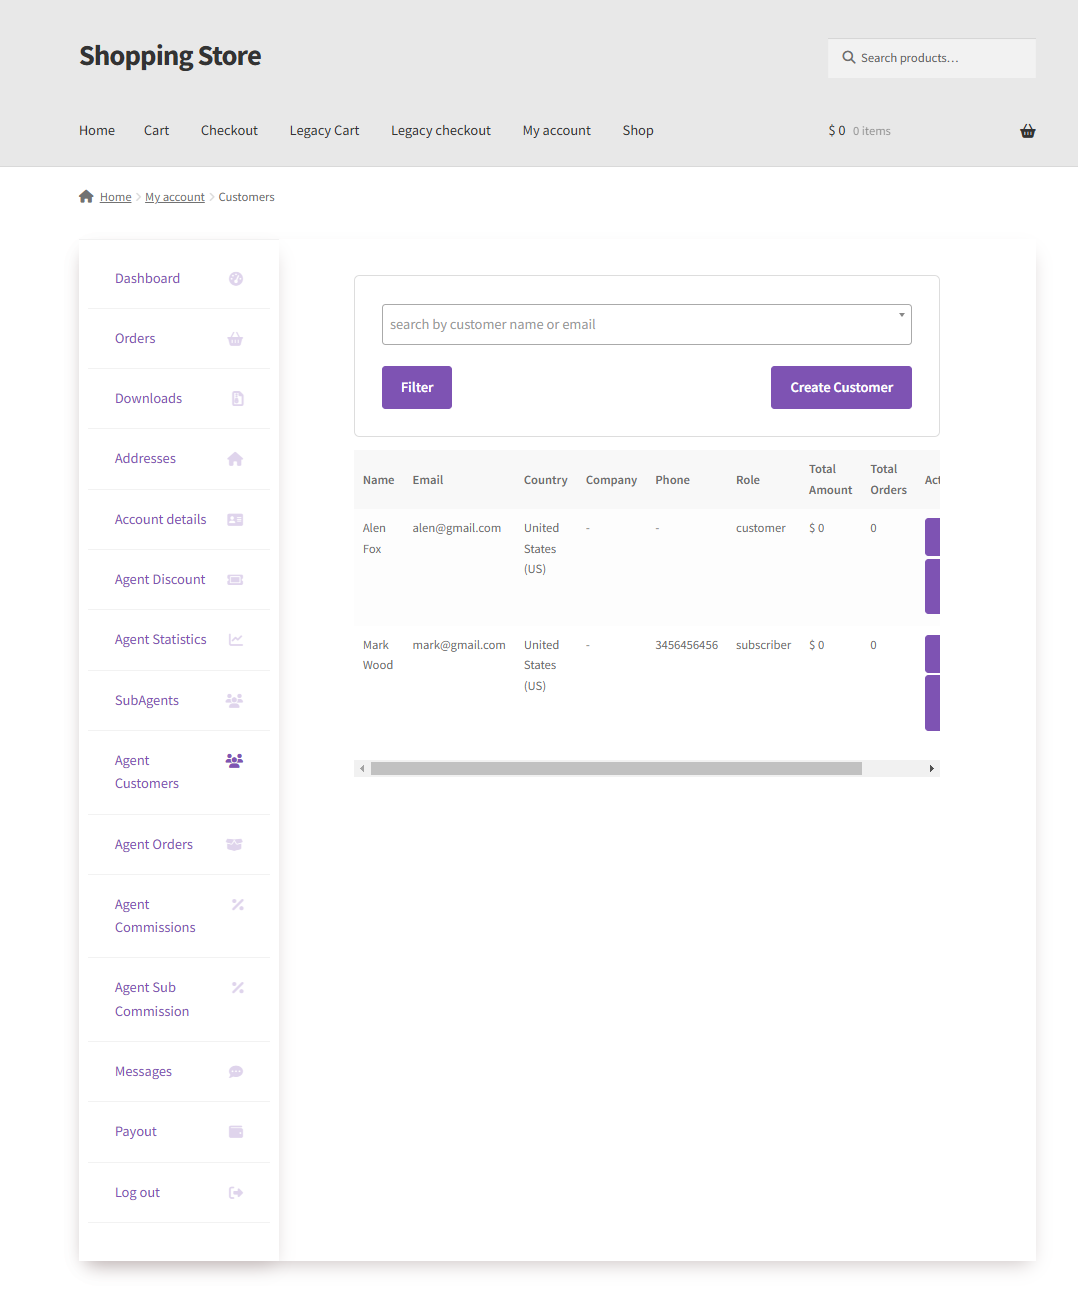Open Legacy Cart in the navigation
Viewport: 1078px width, 1292px height.
click(324, 131)
